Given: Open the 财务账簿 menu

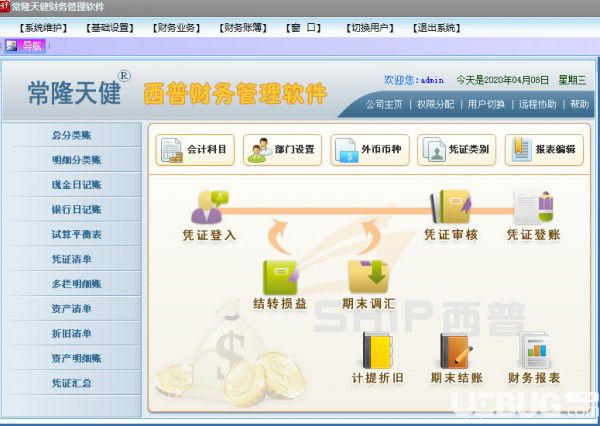Looking at the screenshot, I should (243, 28).
